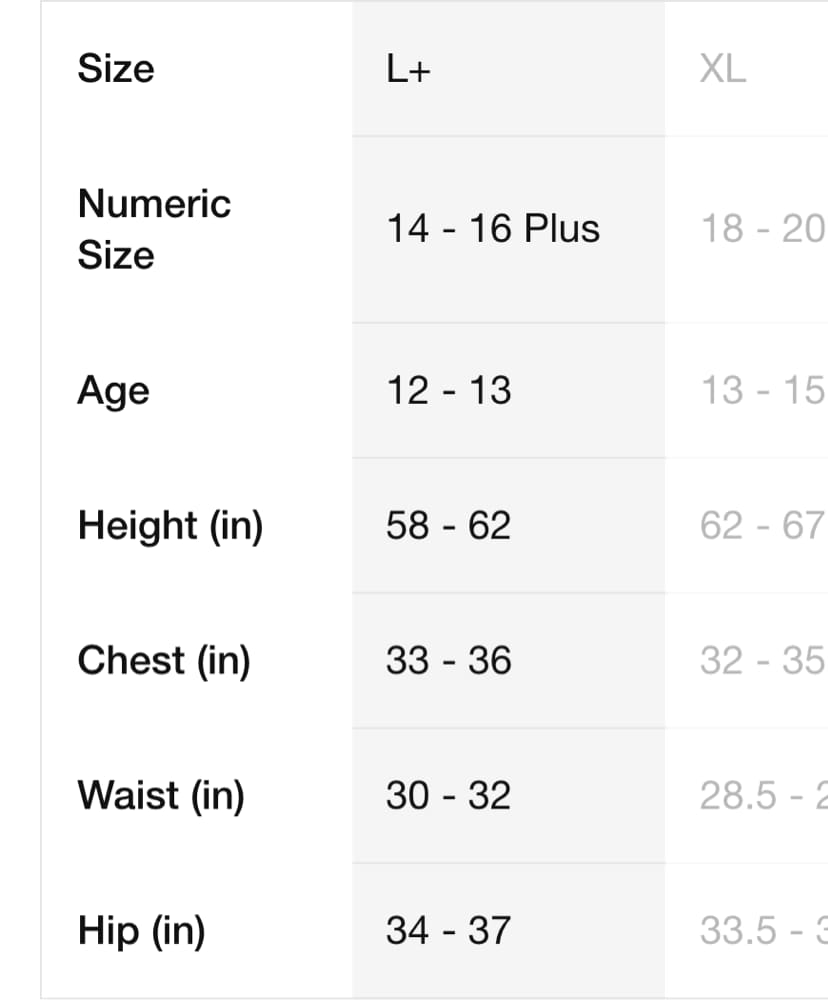Click the Size row label
Viewport: 828px width, 1000px height.
pos(116,69)
